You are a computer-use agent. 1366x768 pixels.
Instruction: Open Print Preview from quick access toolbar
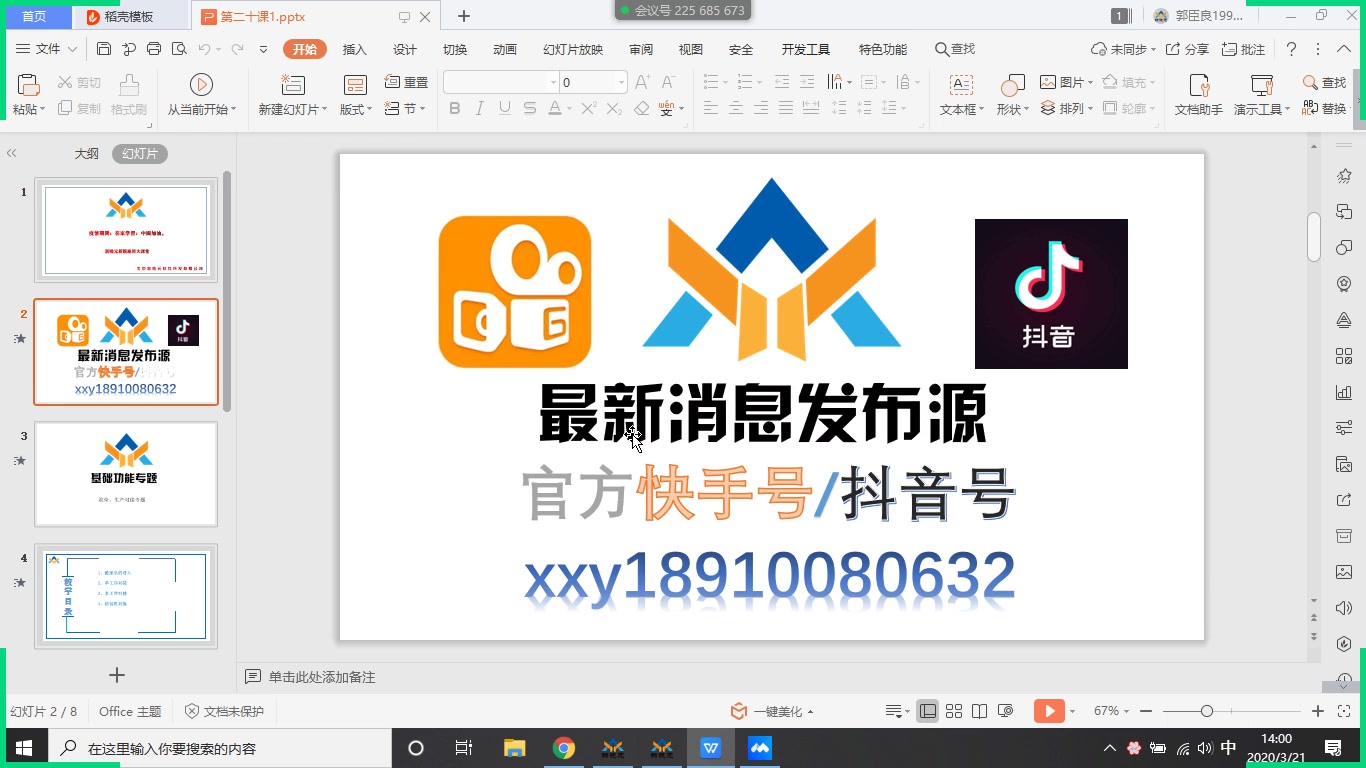point(179,49)
